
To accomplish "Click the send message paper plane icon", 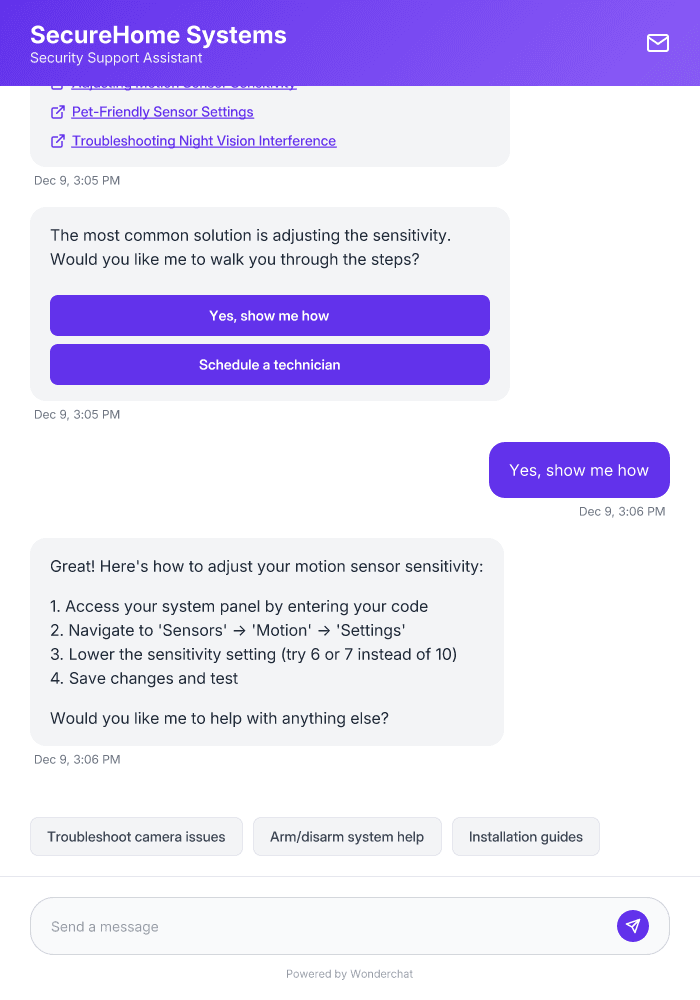I will (632, 925).
